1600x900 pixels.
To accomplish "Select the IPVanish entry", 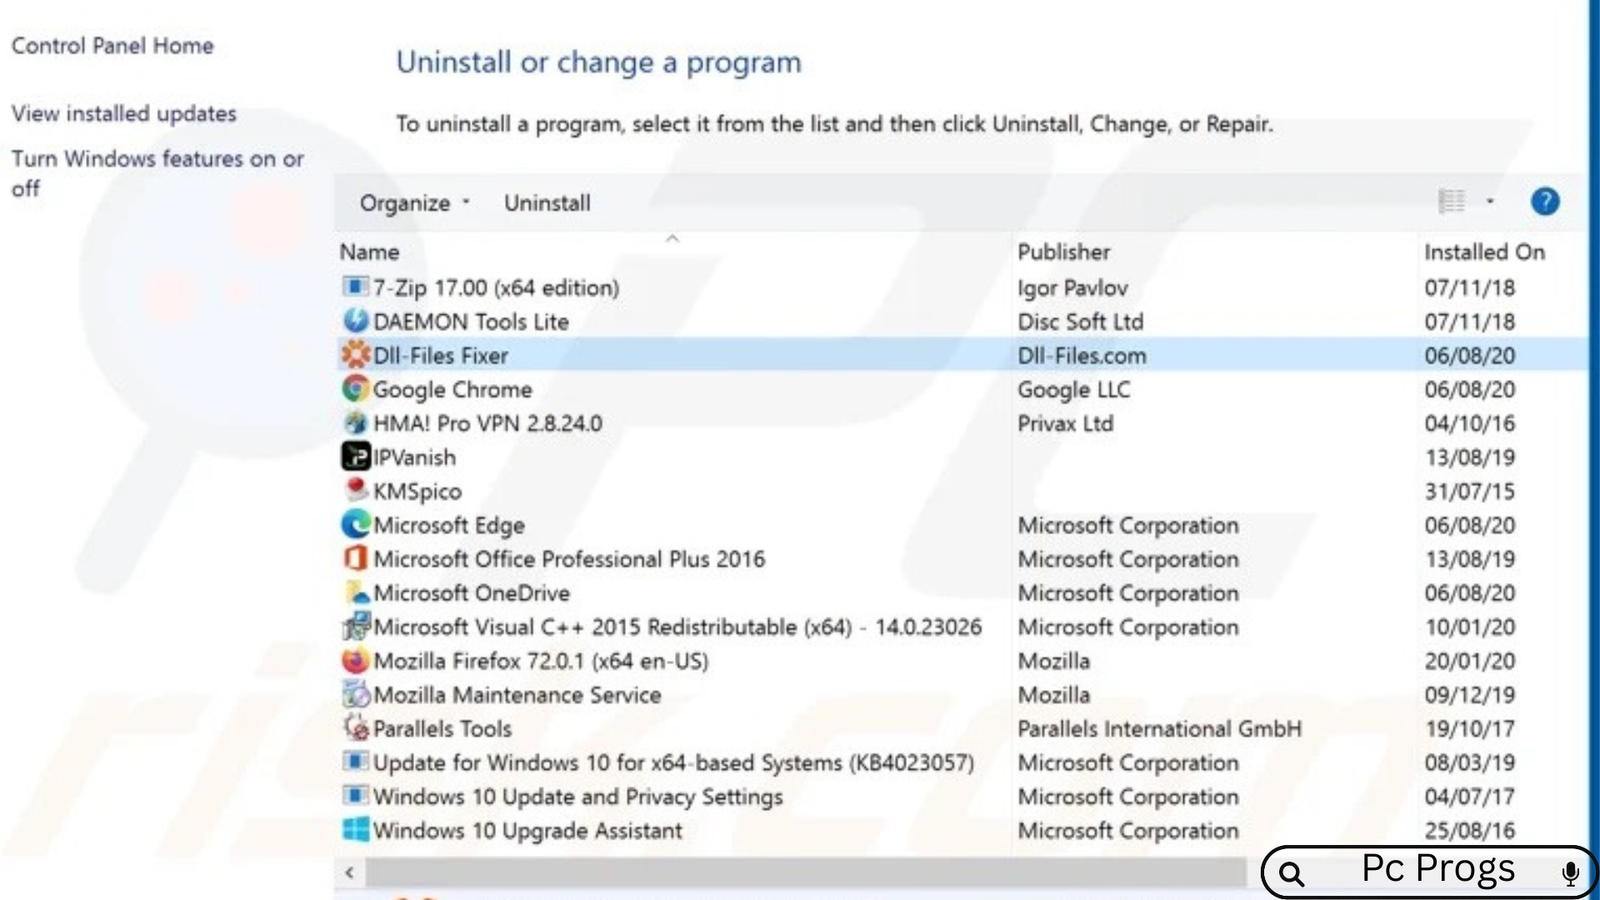I will click(x=960, y=457).
